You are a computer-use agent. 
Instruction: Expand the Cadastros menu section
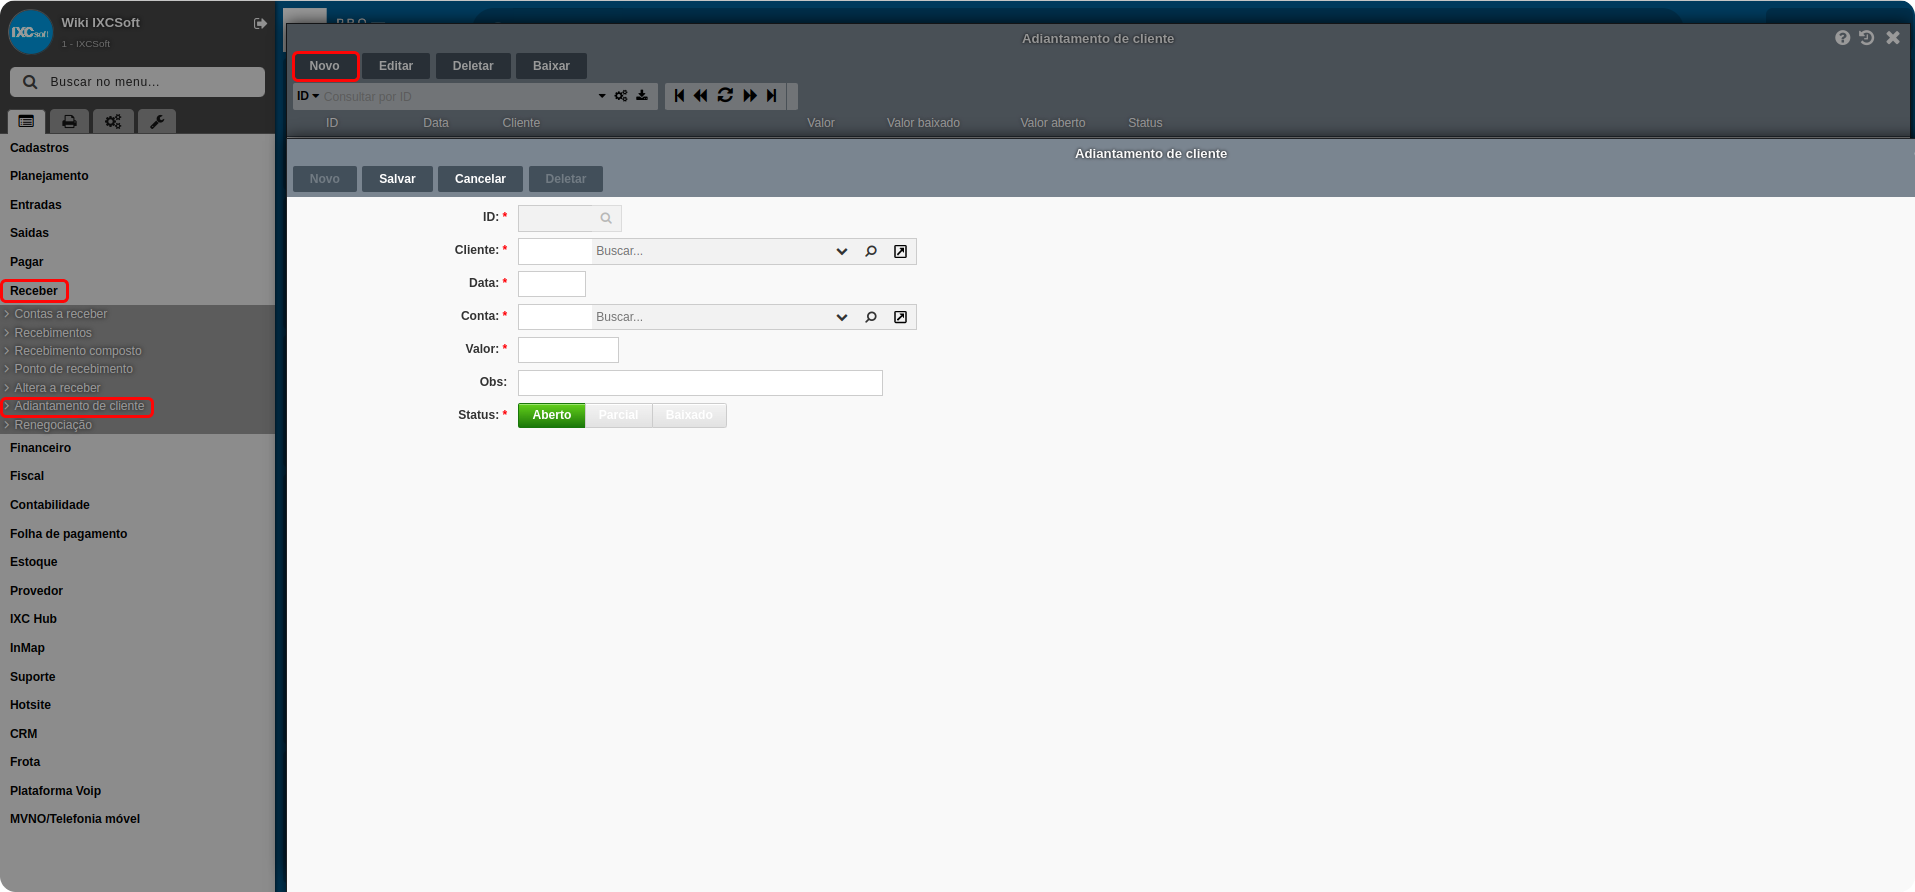point(39,148)
